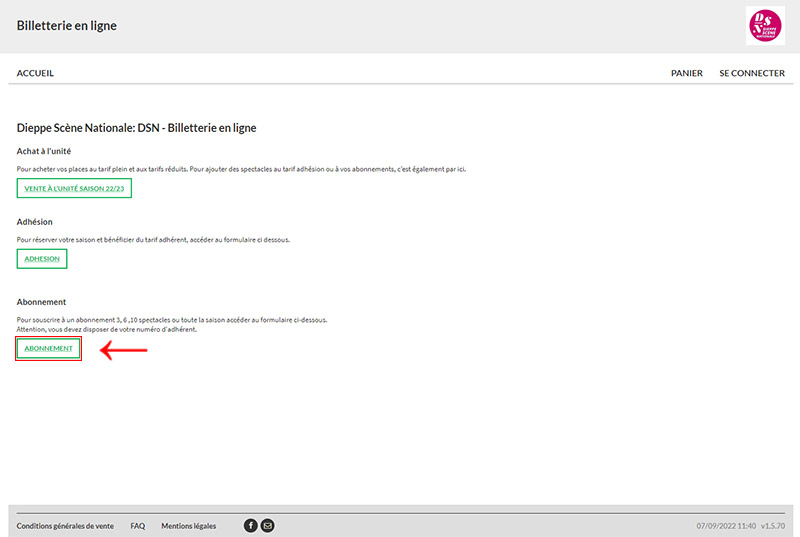
Task: Click the ABONNEMENT button
Action: (48, 348)
